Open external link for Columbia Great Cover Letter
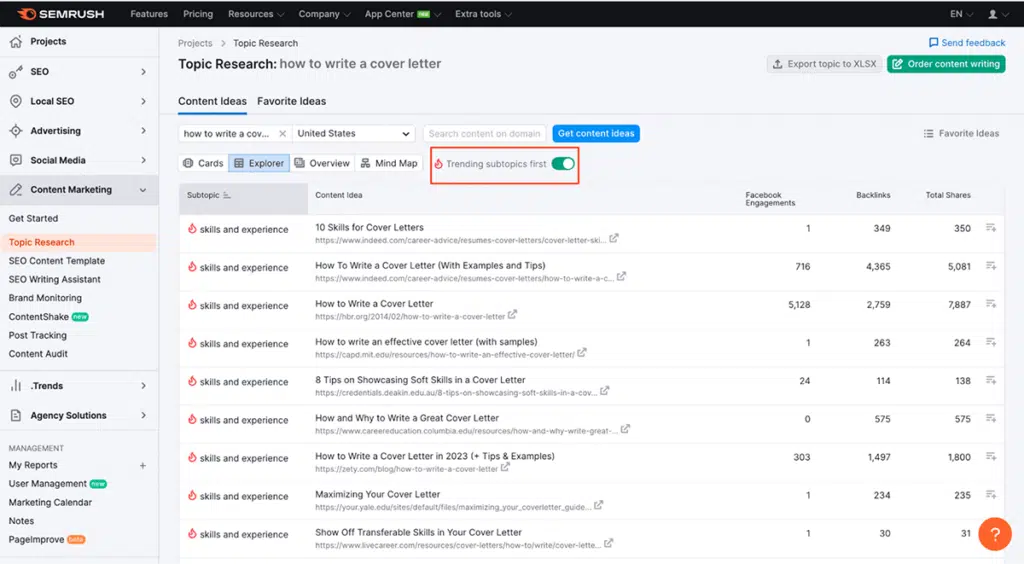1024x564 pixels. (625, 429)
